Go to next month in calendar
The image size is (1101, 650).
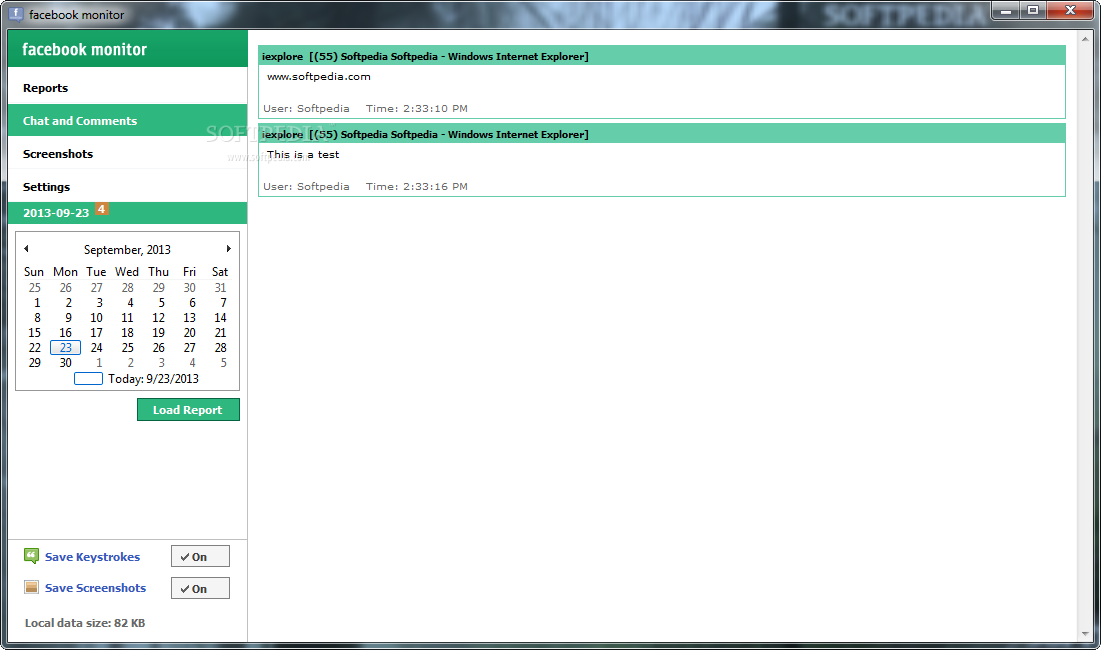click(228, 248)
